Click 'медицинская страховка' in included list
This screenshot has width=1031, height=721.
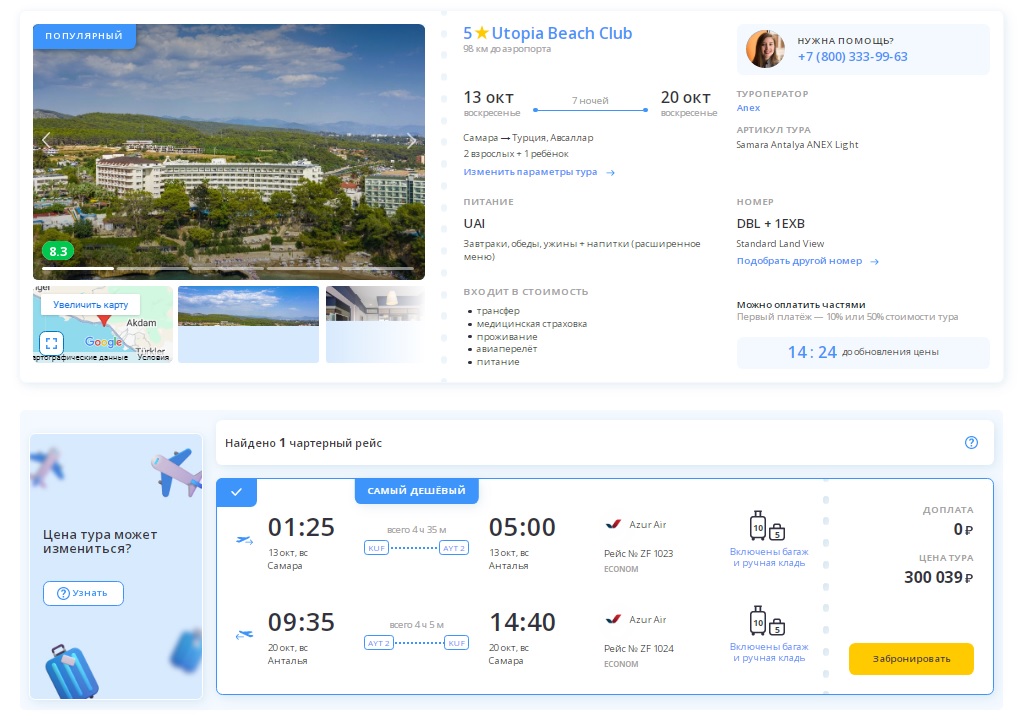pos(531,323)
